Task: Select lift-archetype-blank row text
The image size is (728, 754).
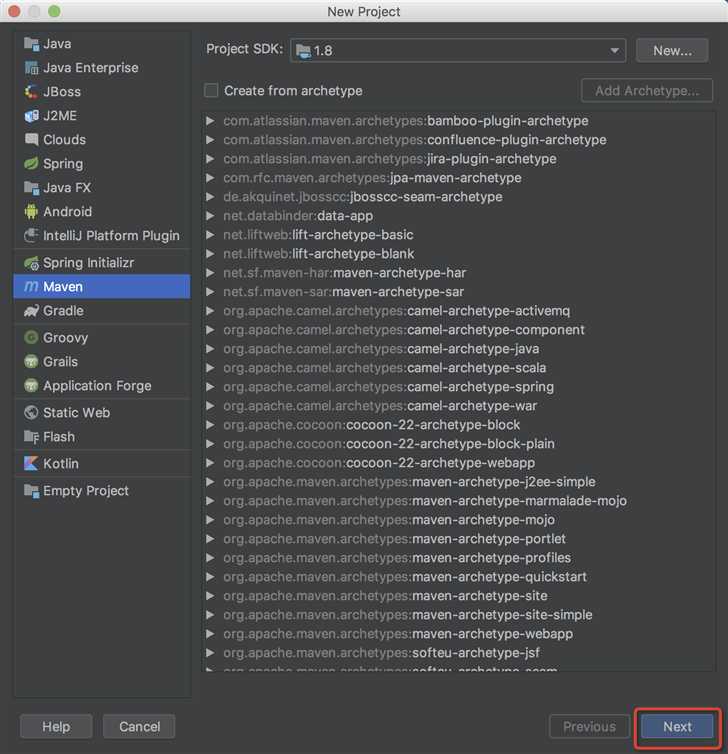Action: pos(318,254)
